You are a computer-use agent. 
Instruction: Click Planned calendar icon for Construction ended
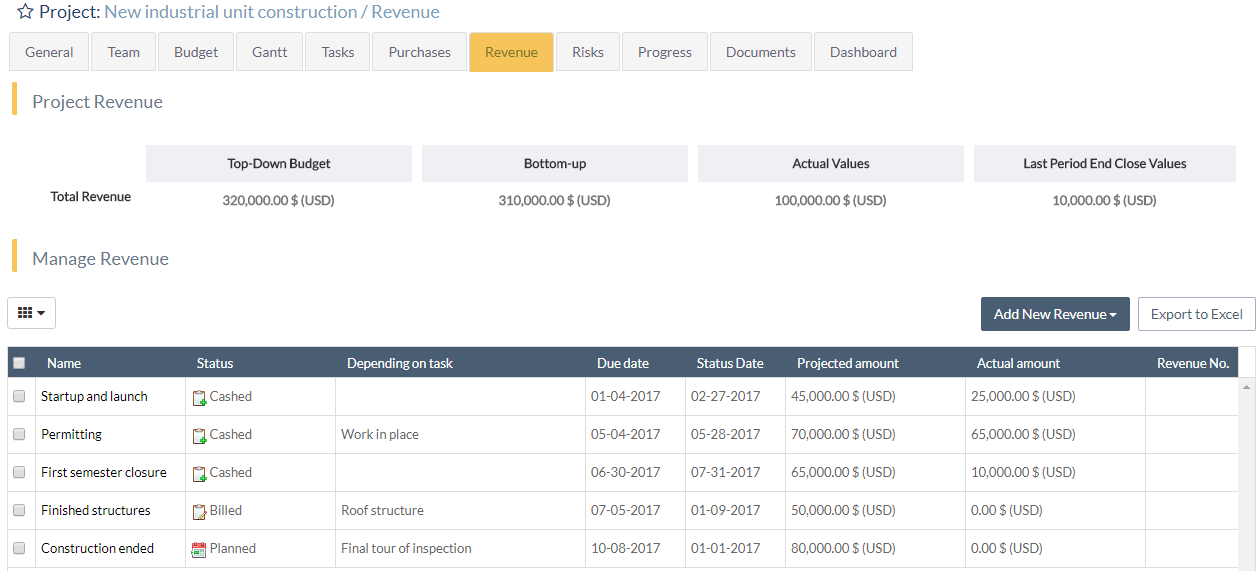pos(199,549)
